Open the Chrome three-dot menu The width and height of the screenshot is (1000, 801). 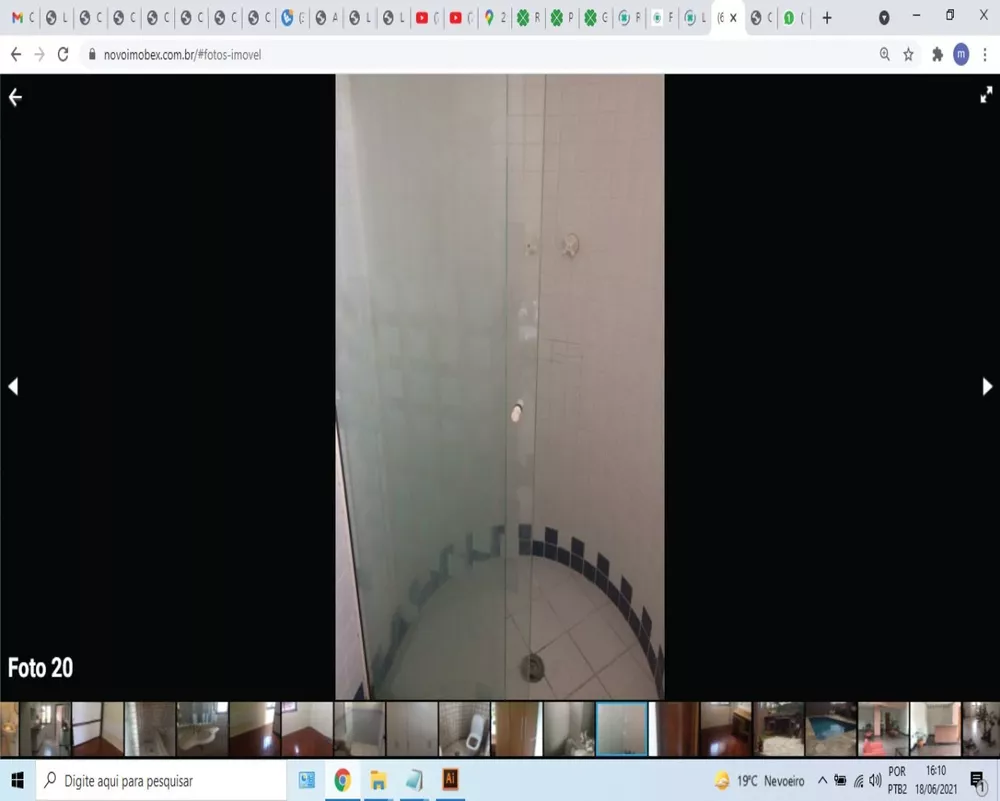coord(985,55)
